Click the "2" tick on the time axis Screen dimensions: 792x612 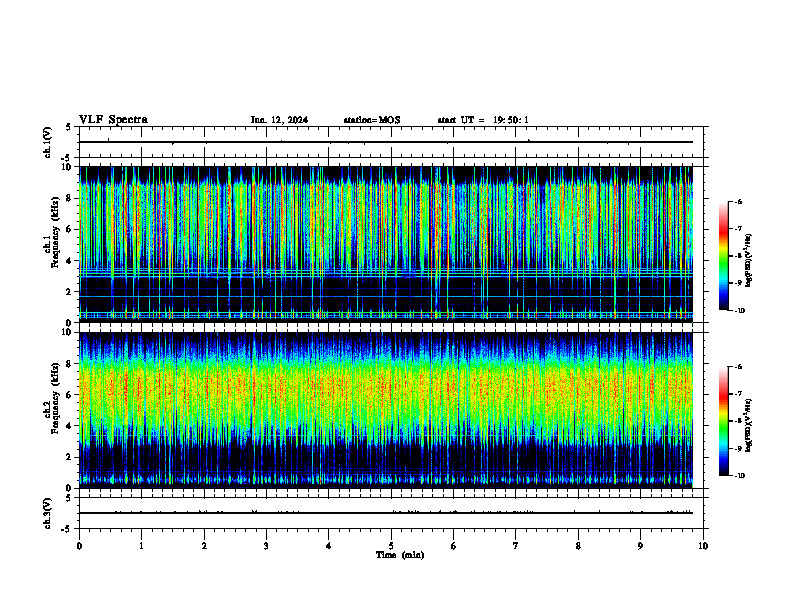click(204, 546)
